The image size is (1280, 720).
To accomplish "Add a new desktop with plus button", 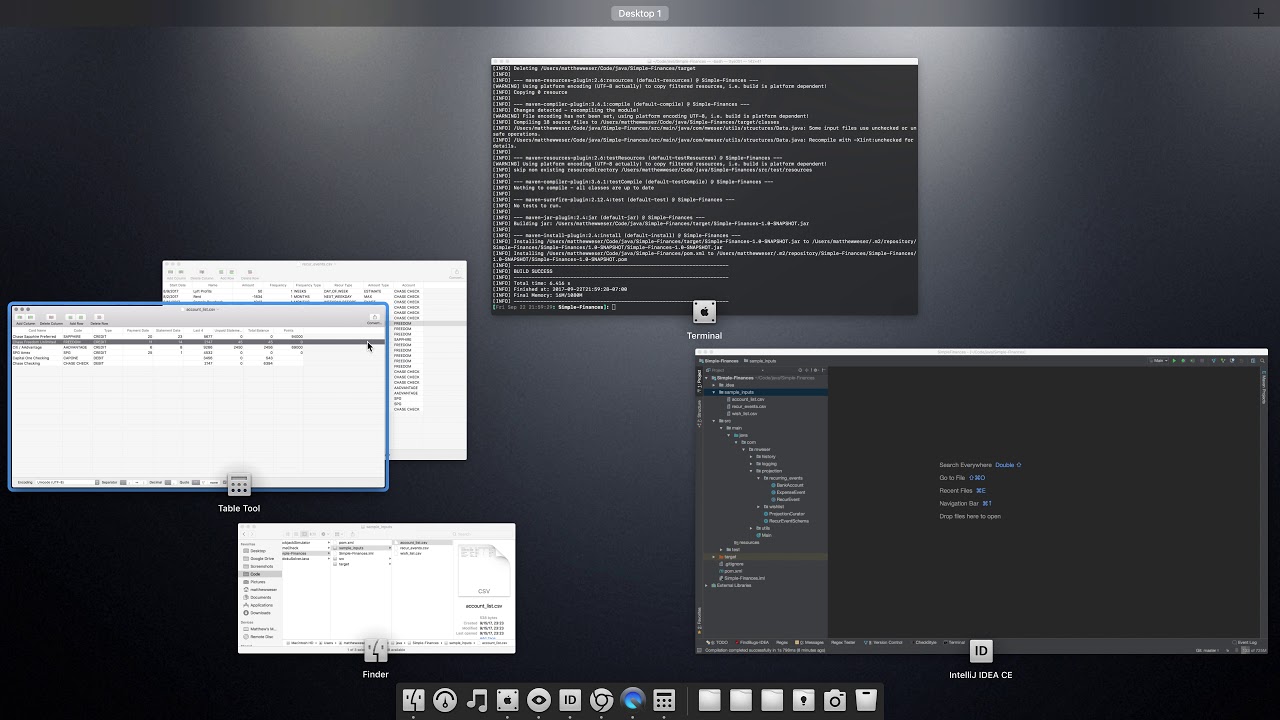I will click(1258, 13).
